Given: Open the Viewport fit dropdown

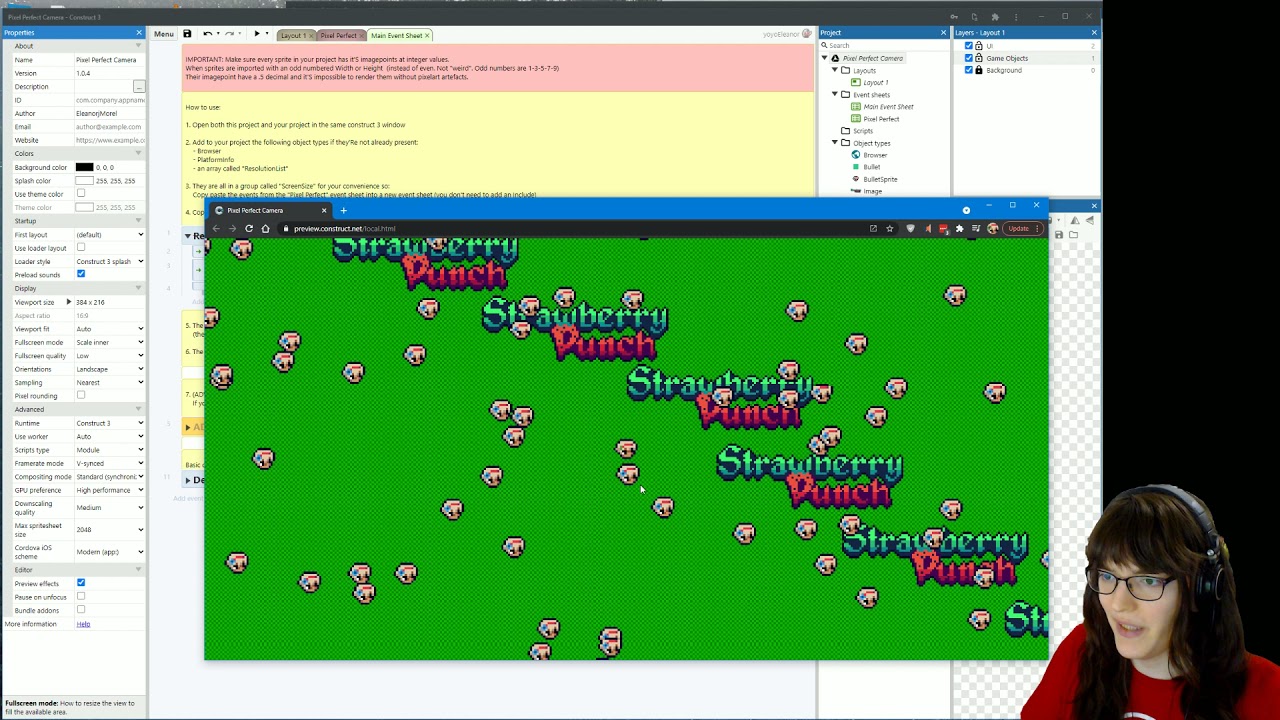Looking at the screenshot, I should 109,329.
